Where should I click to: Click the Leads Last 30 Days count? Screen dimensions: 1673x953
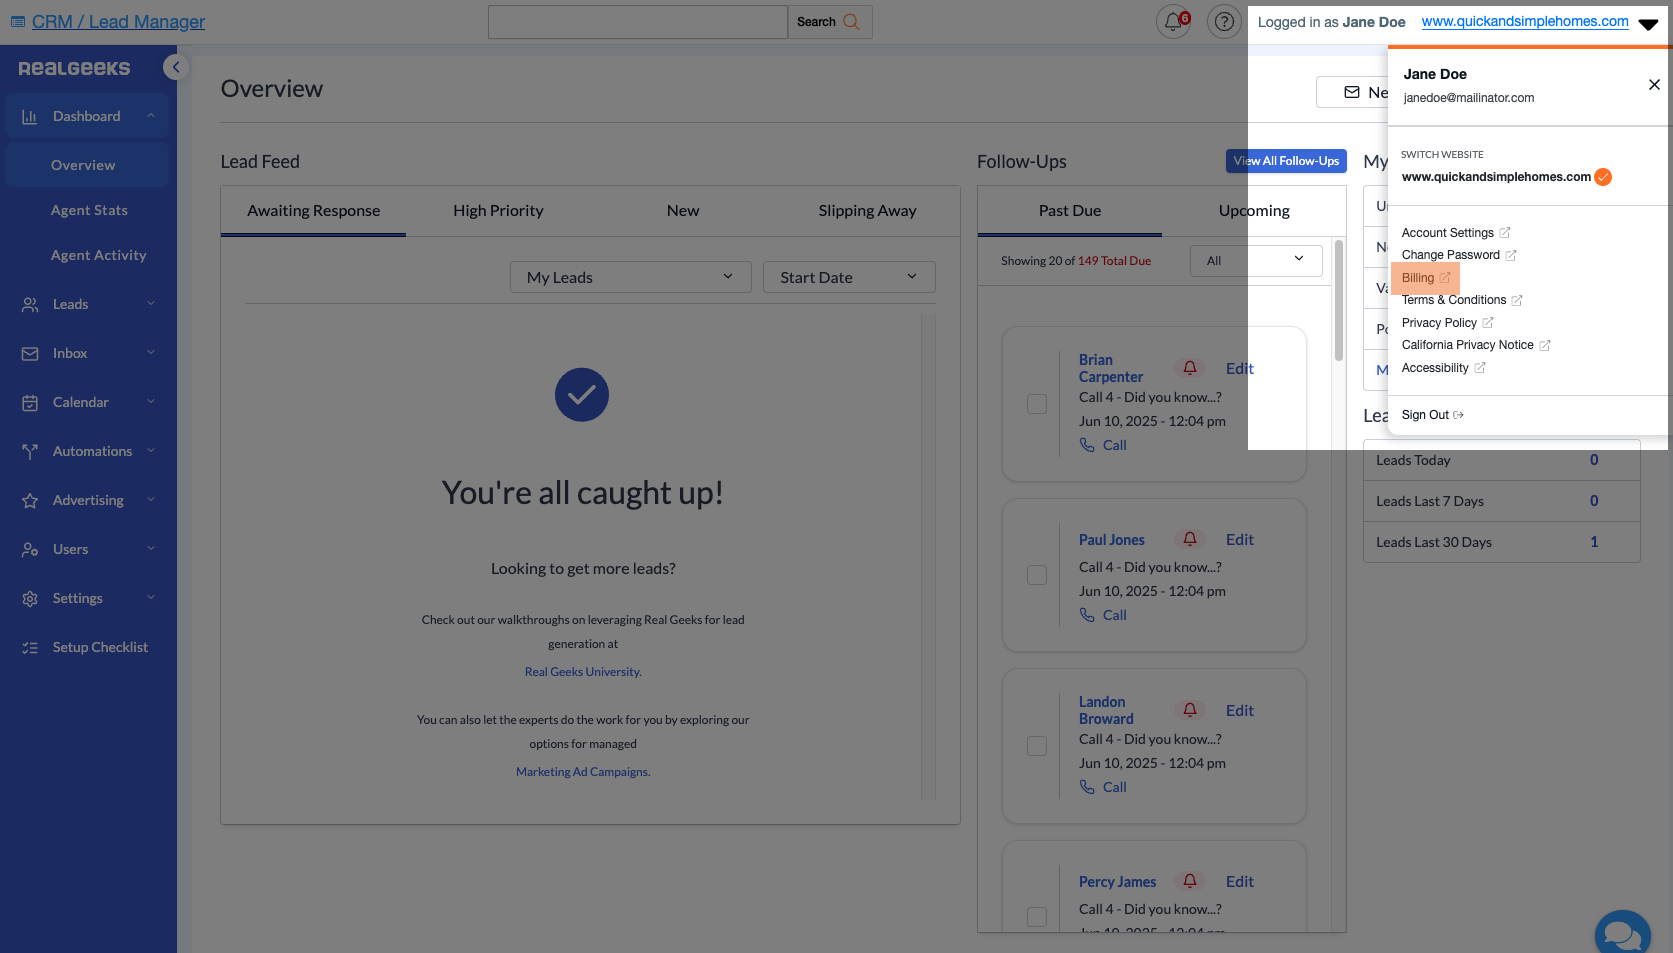(x=1594, y=541)
